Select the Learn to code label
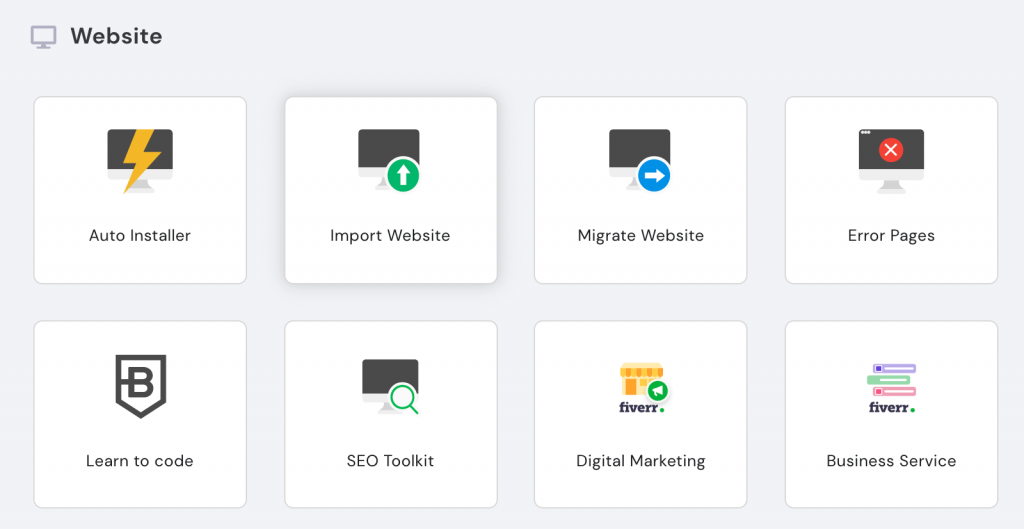Image resolution: width=1024 pixels, height=529 pixels. pos(140,460)
